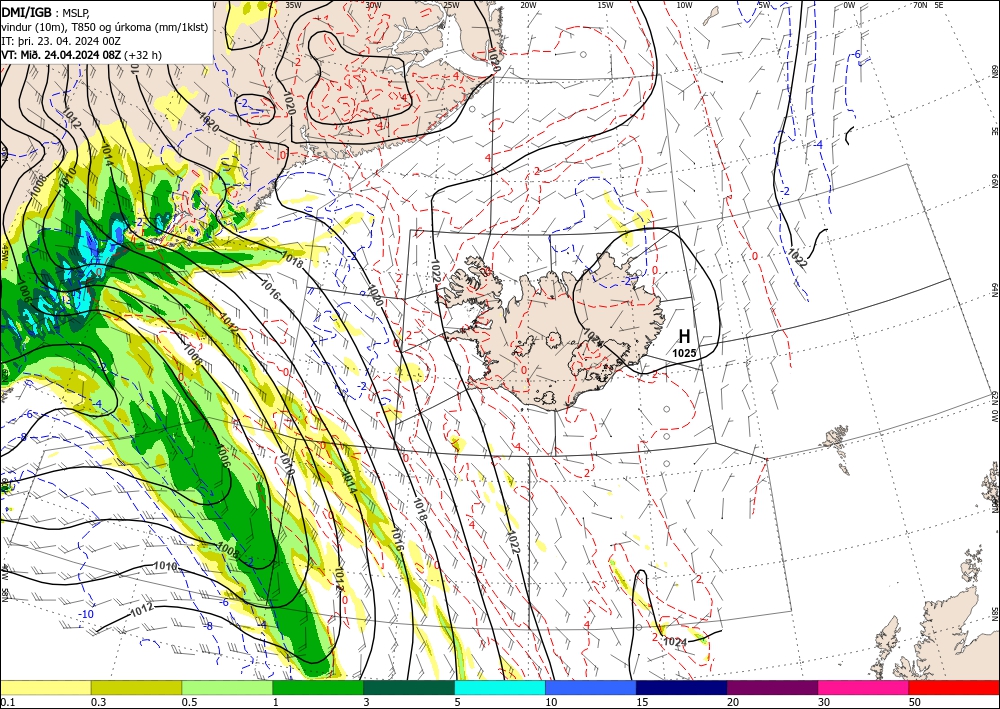Select the red 50+ legend swatch
1000x709 pixels.
pos(954,687)
